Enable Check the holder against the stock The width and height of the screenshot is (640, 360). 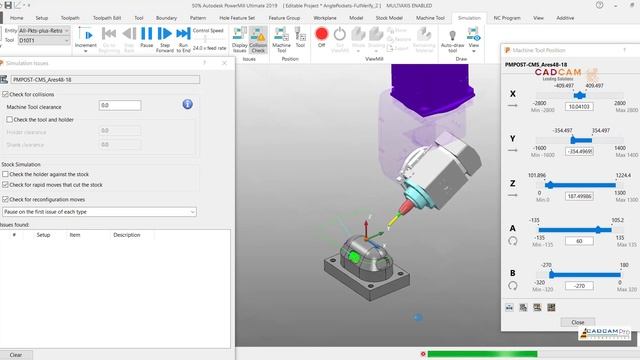coord(5,174)
